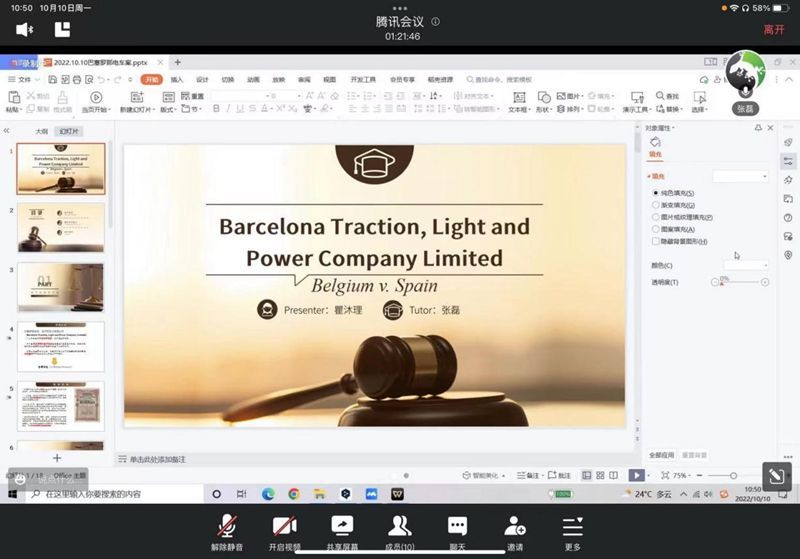Screen dimensions: 800x559
Task: Open the 插入 ribbon tab
Action: [177, 80]
